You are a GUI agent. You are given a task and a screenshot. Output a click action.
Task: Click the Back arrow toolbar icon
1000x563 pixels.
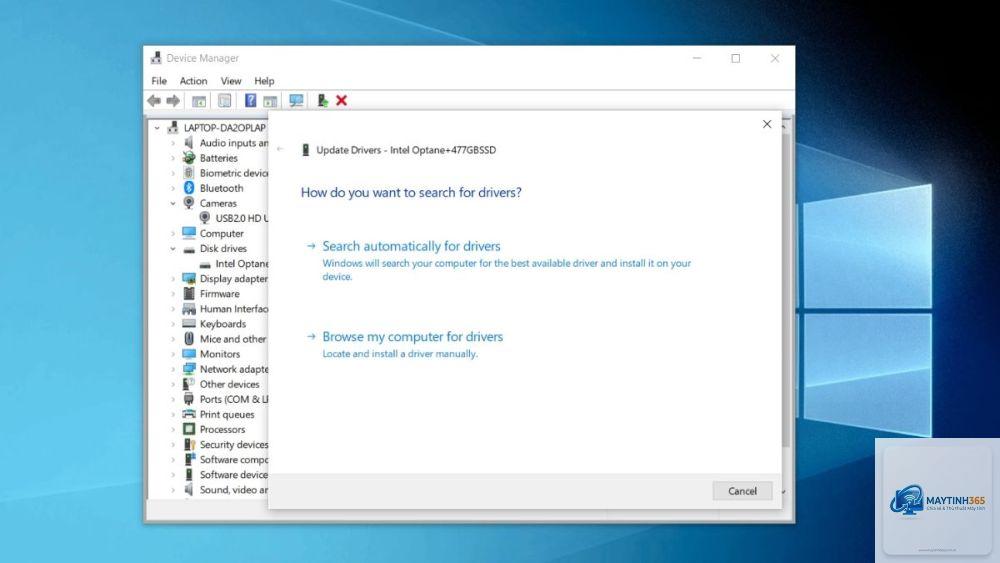click(x=154, y=101)
